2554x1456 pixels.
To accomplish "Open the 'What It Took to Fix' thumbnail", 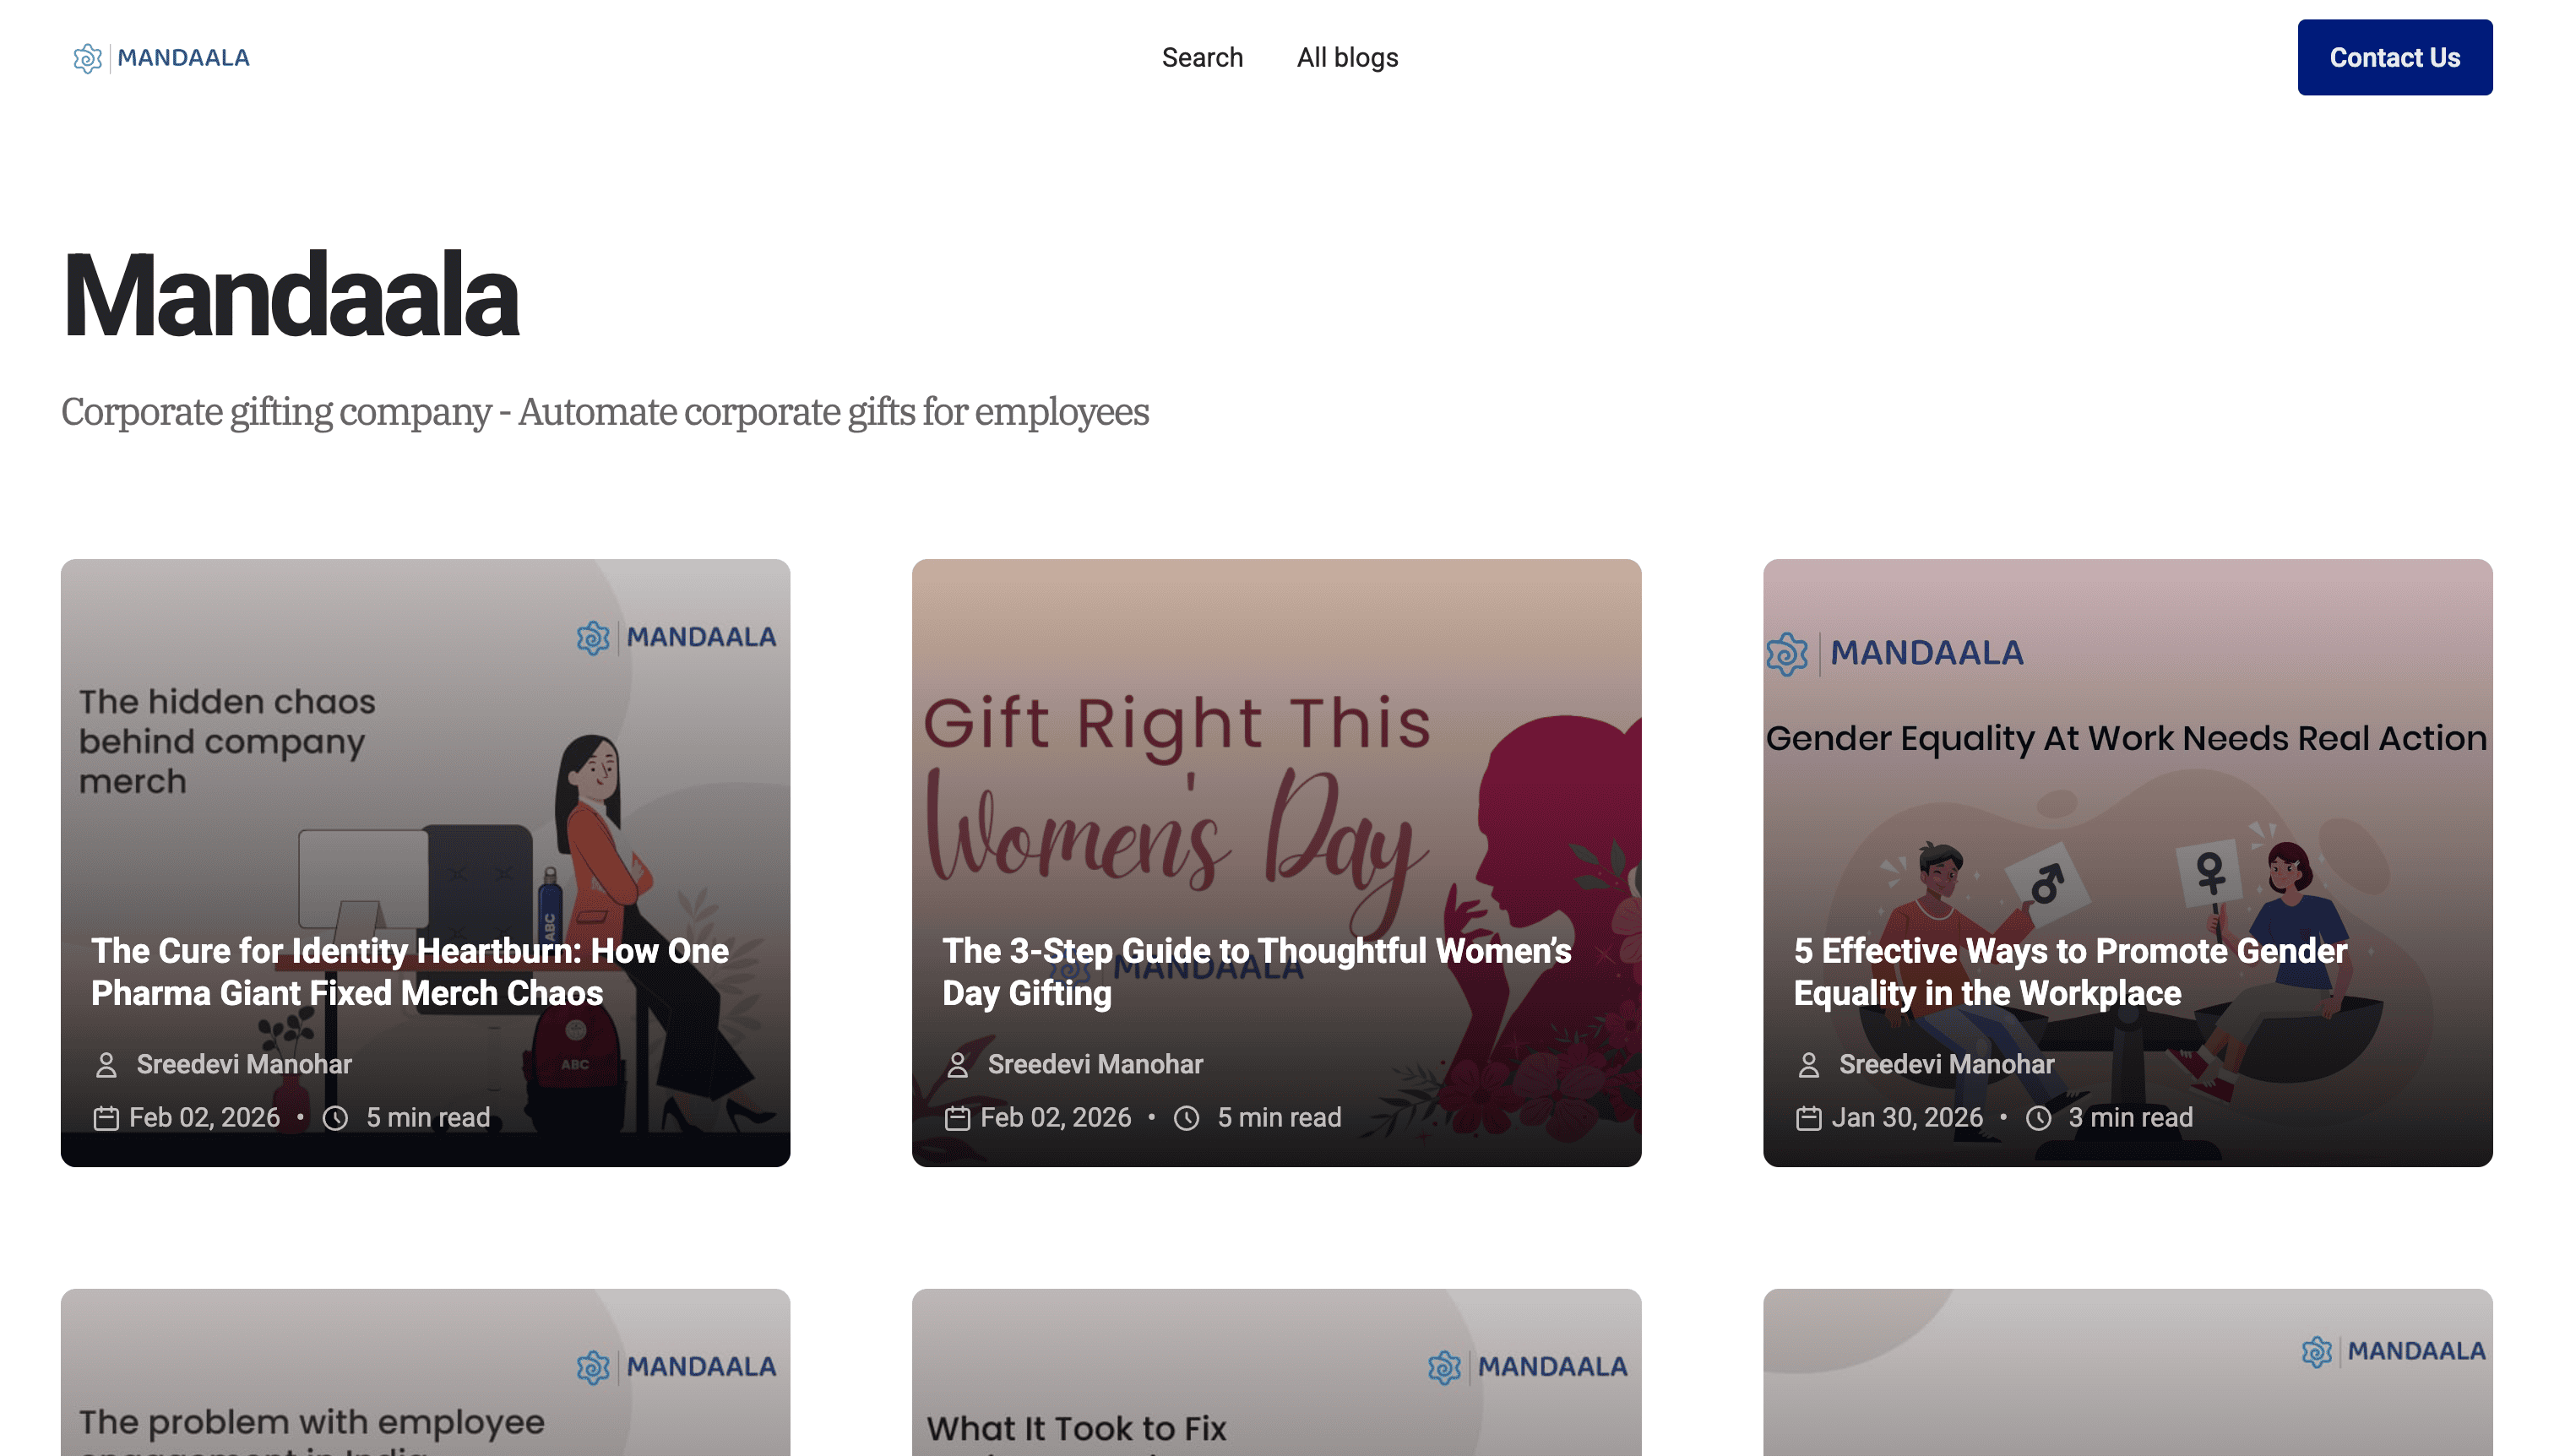I will pyautogui.click(x=1276, y=1380).
